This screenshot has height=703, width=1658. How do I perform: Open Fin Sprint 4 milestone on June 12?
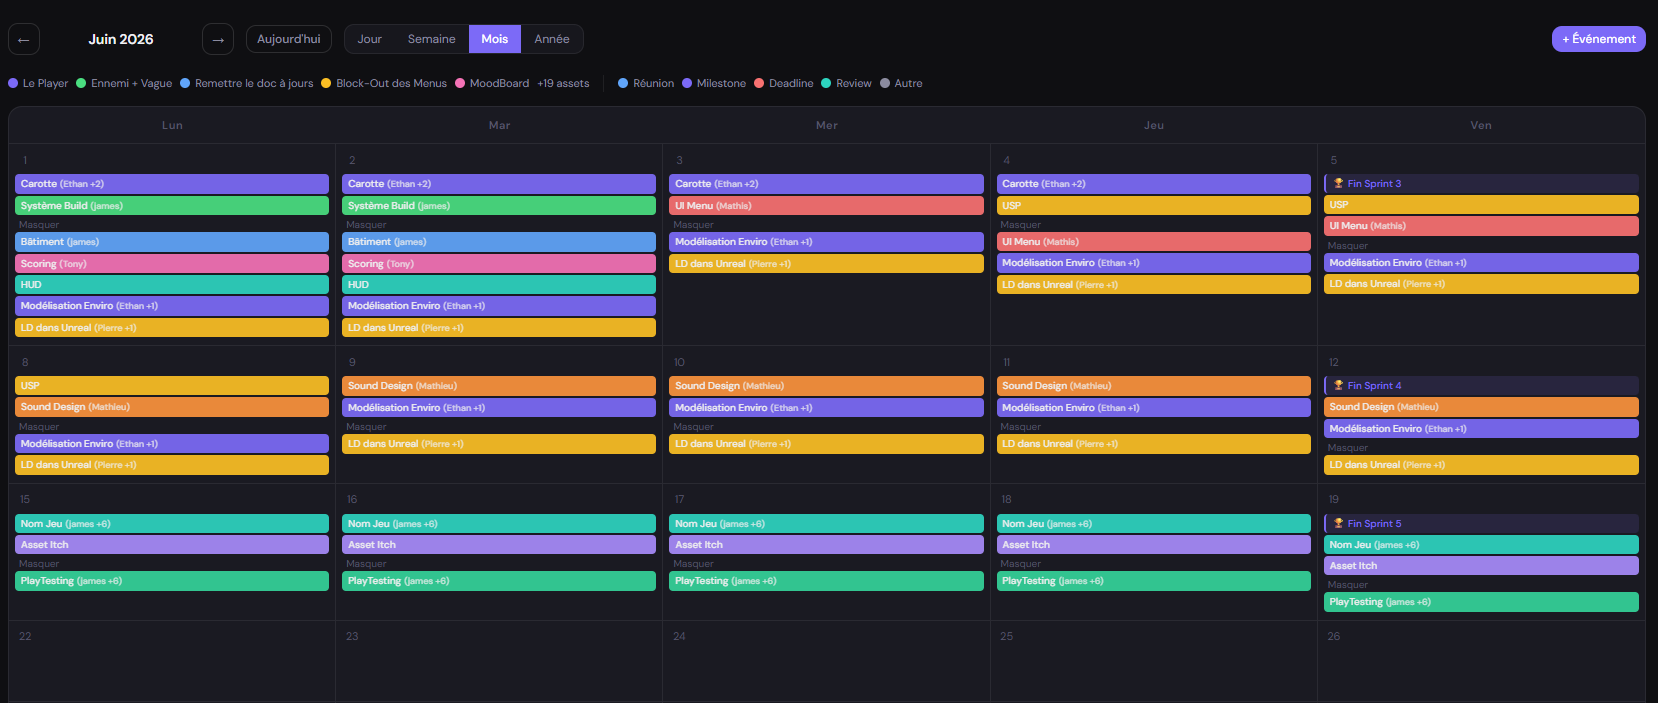coord(1481,385)
